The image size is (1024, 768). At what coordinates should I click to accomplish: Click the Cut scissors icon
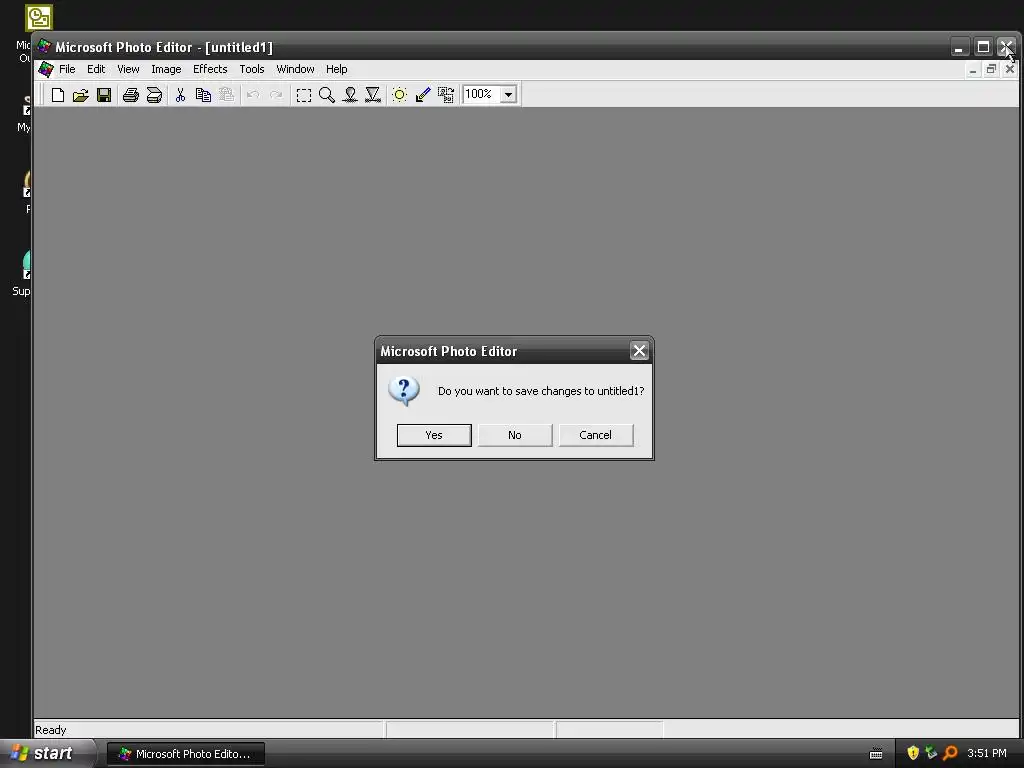180,95
